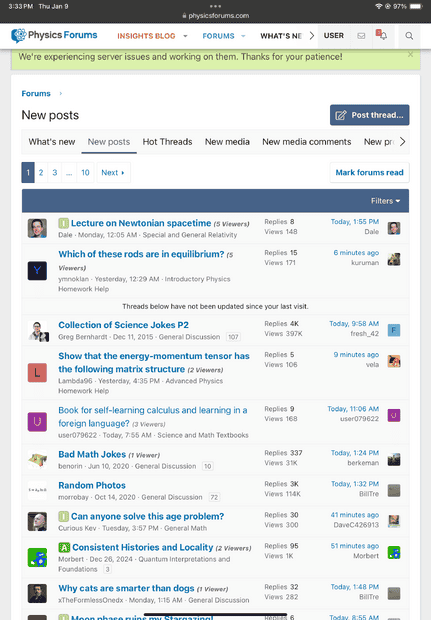Image resolution: width=431 pixels, height=620 pixels.
Task: Click the Post thread button
Action: 370,115
